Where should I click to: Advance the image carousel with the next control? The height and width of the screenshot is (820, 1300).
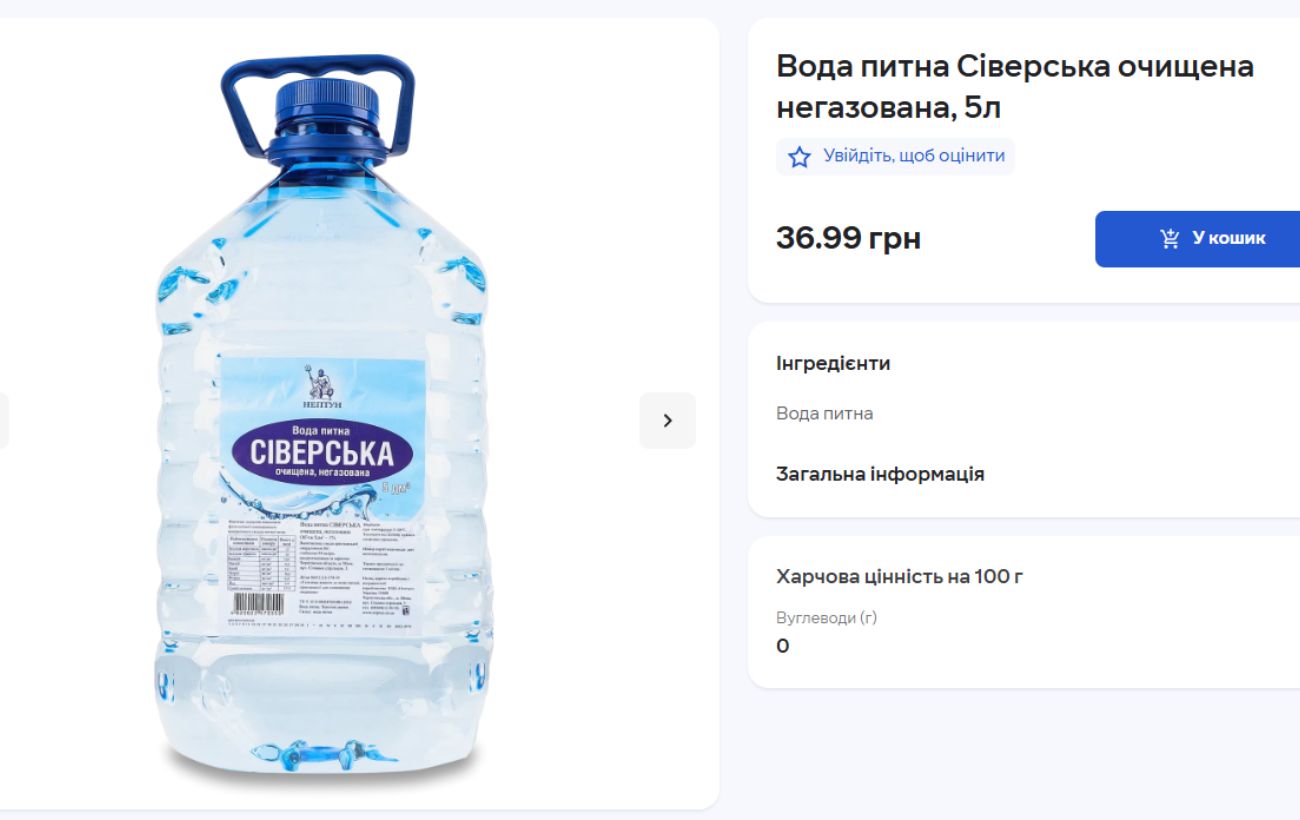tap(668, 420)
